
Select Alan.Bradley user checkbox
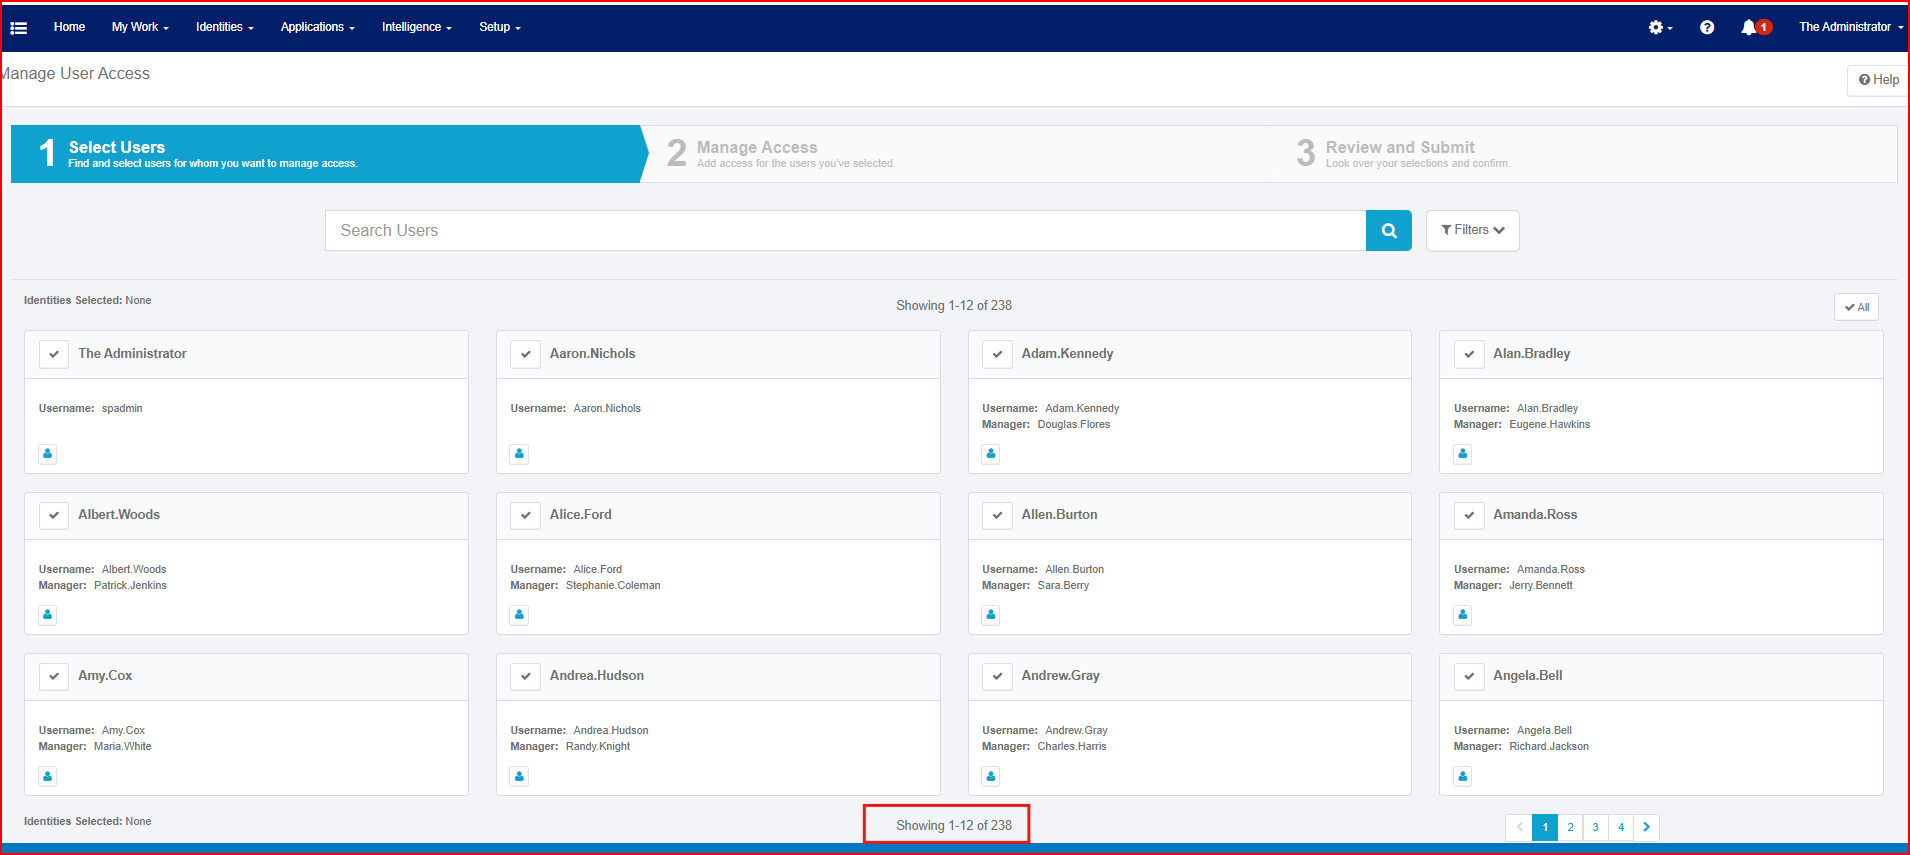point(1469,354)
